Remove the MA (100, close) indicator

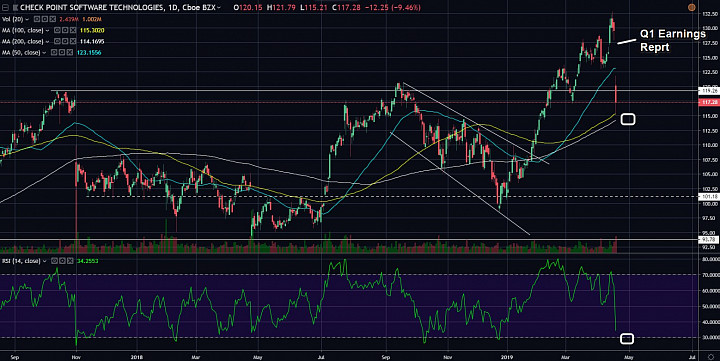coord(73,30)
